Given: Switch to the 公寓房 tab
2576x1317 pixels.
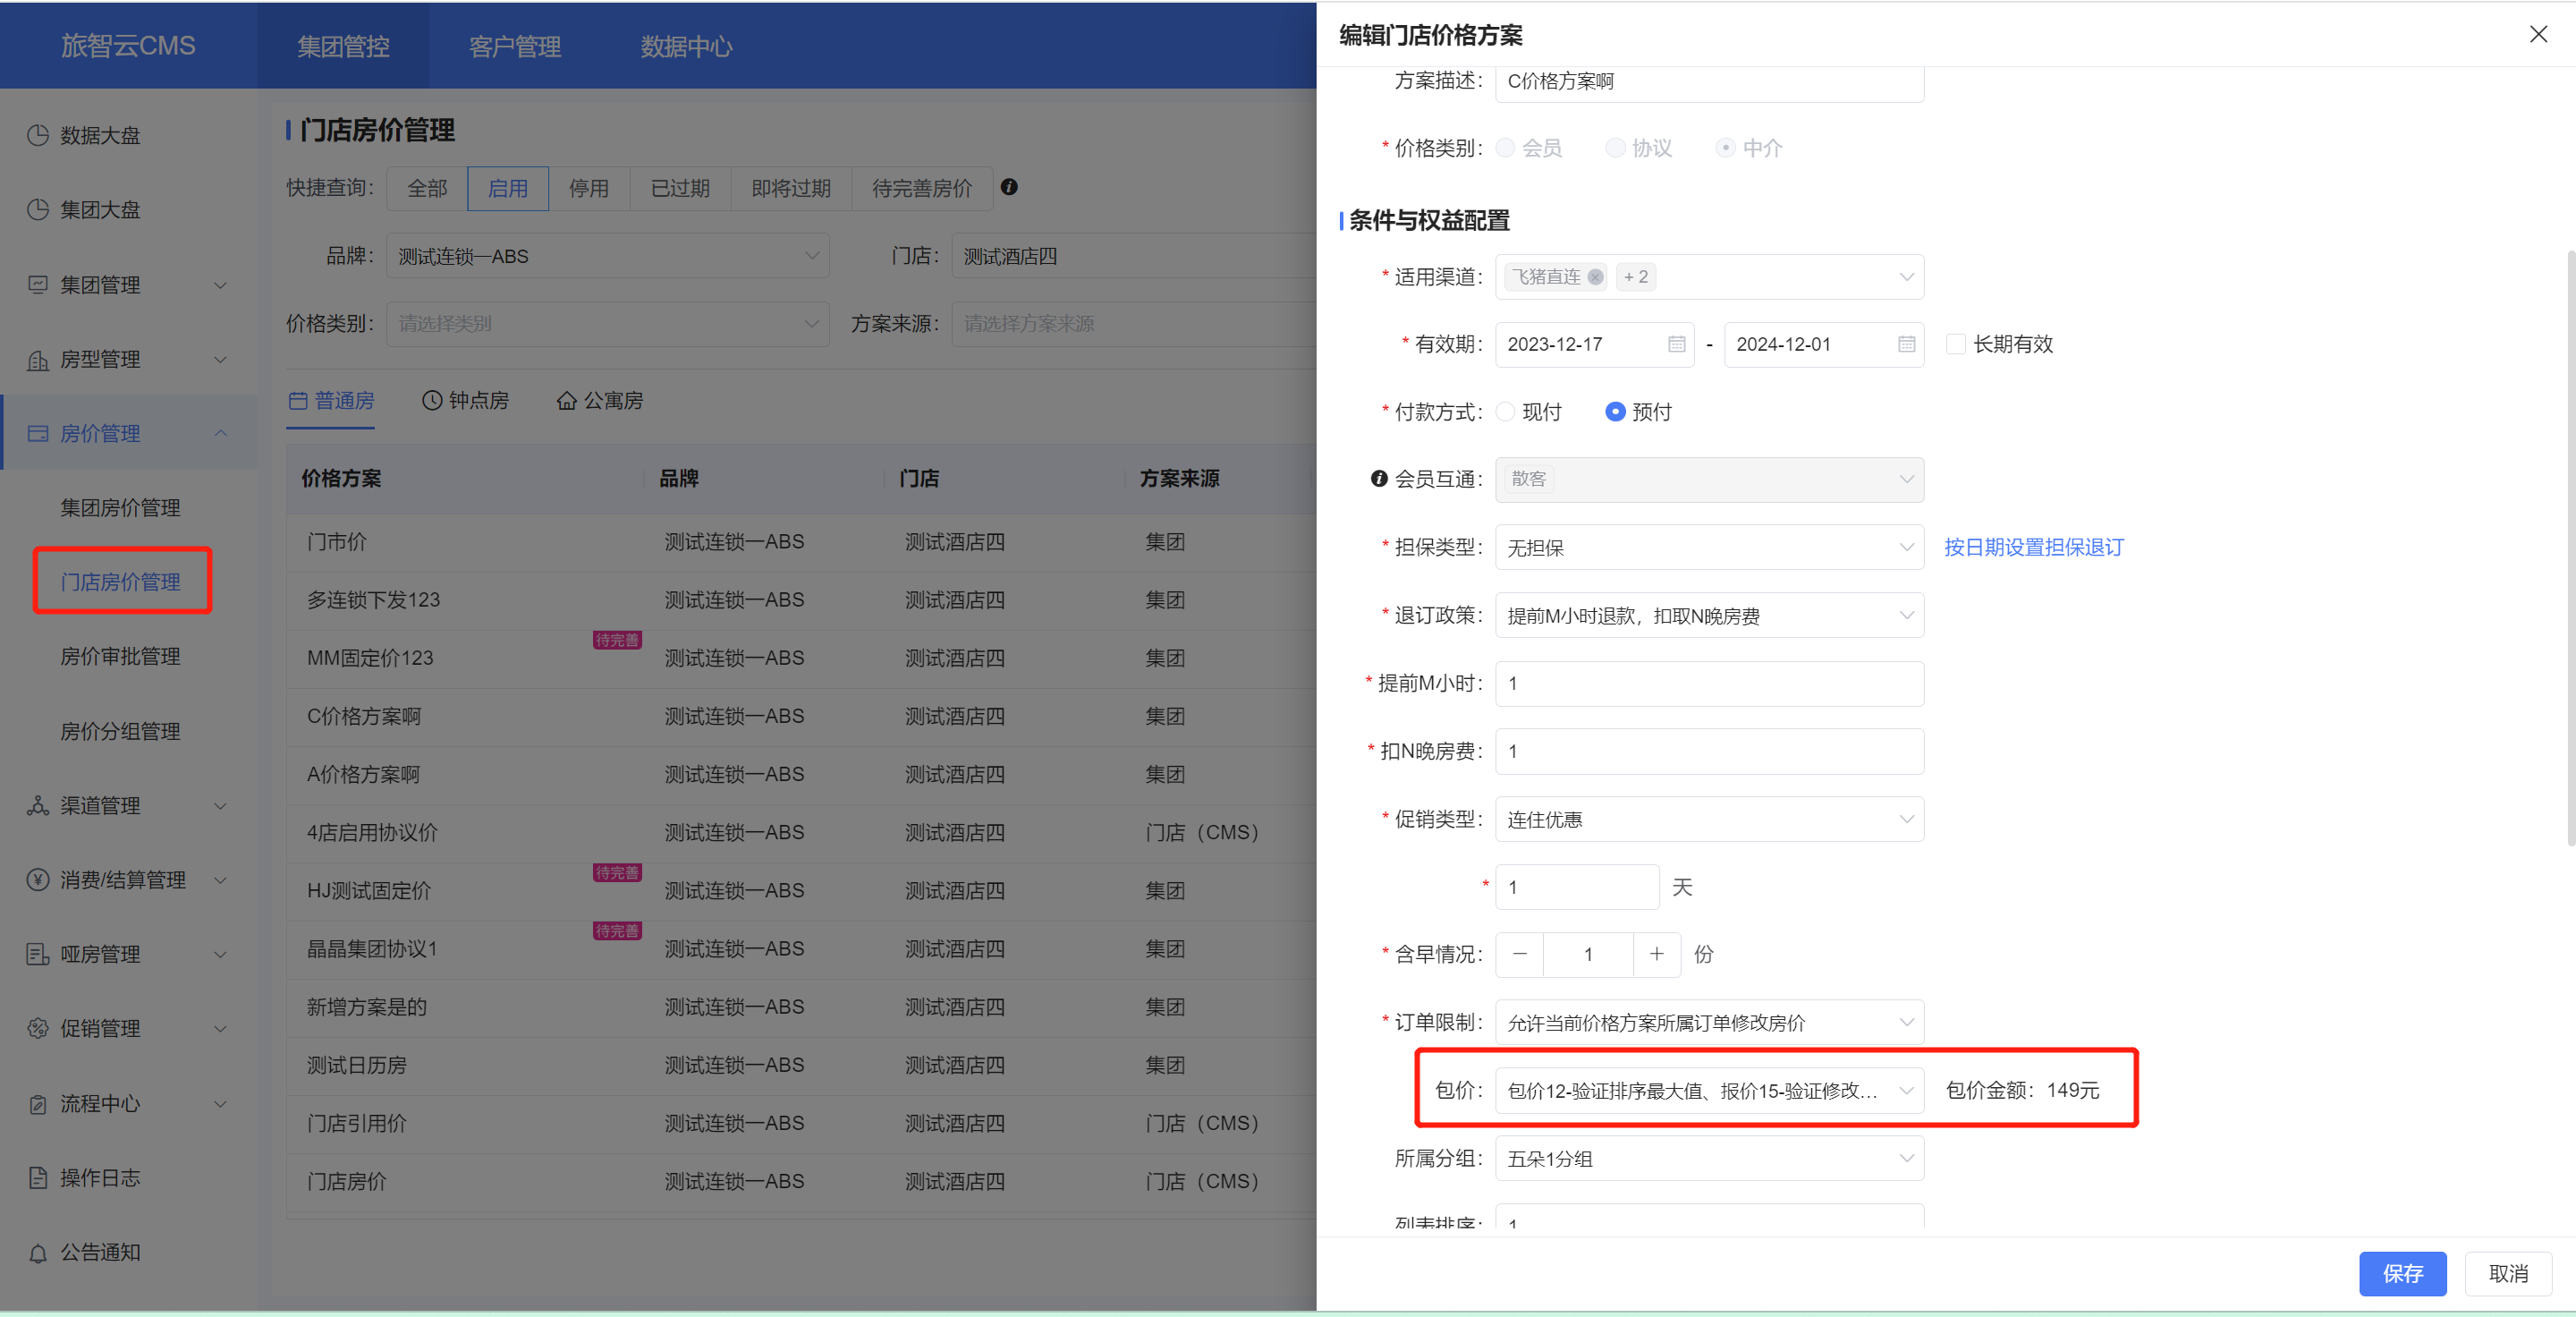Looking at the screenshot, I should coord(600,401).
